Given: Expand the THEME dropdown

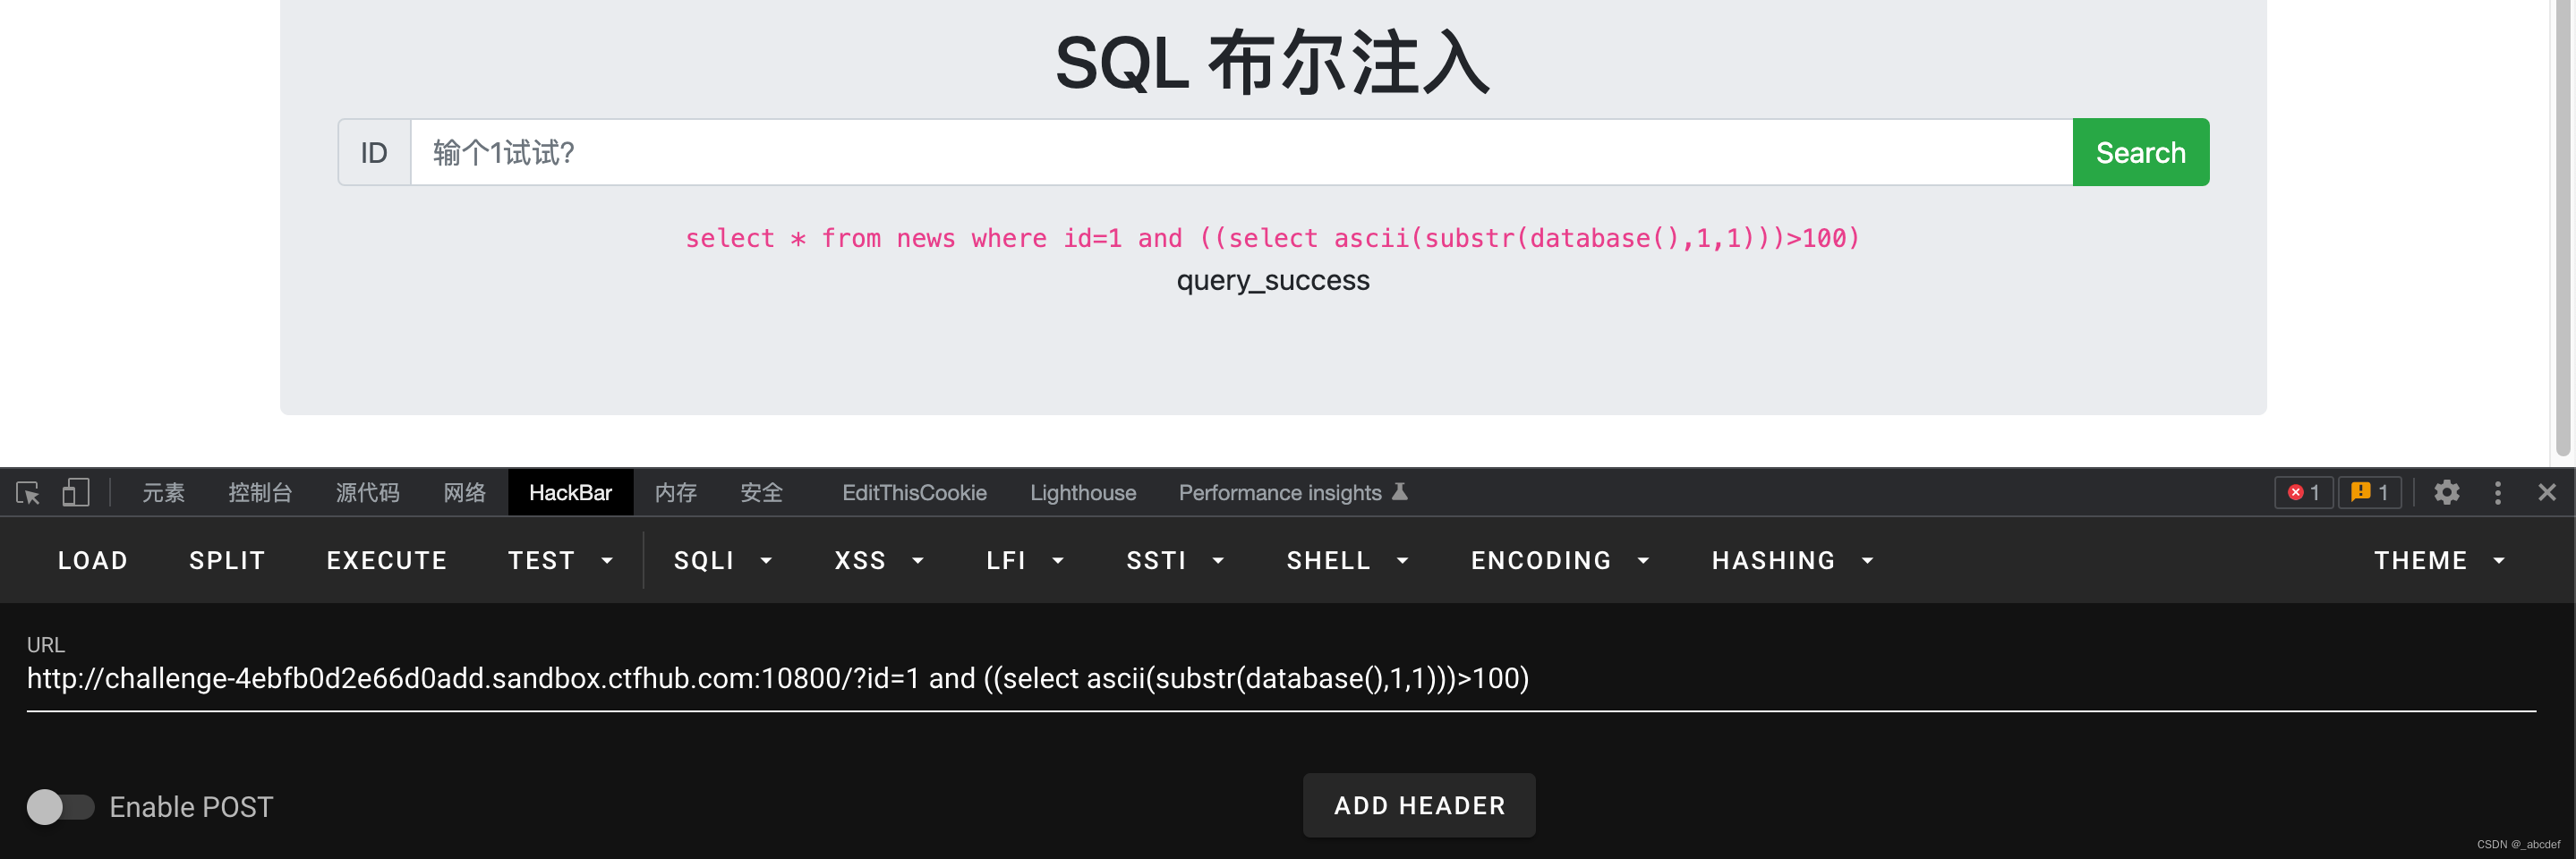Looking at the screenshot, I should 2438,561.
